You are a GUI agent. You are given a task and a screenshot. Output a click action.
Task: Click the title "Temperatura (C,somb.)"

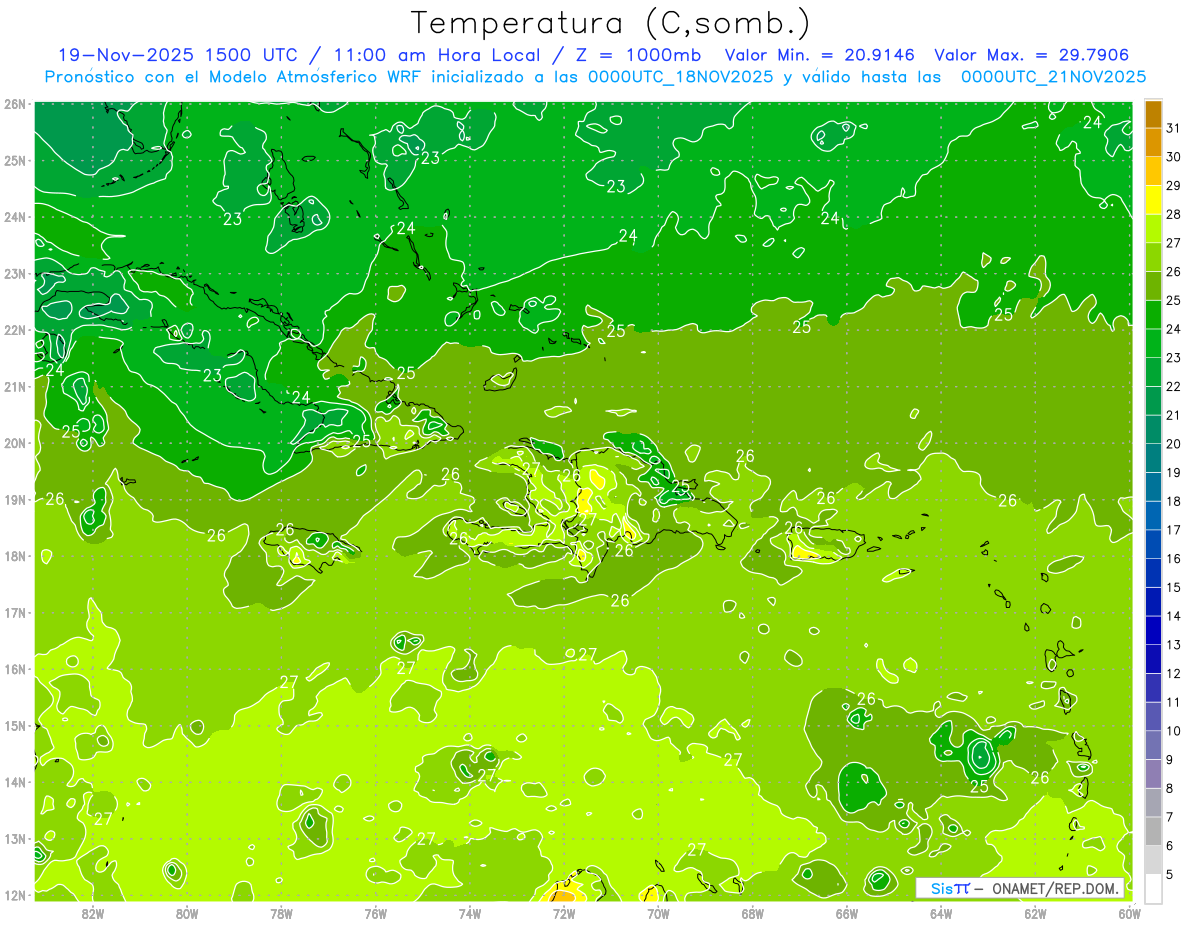click(610, 24)
